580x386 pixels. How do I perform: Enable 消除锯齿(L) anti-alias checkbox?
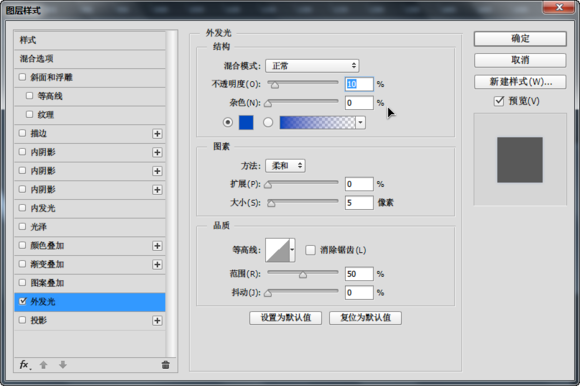[310, 250]
